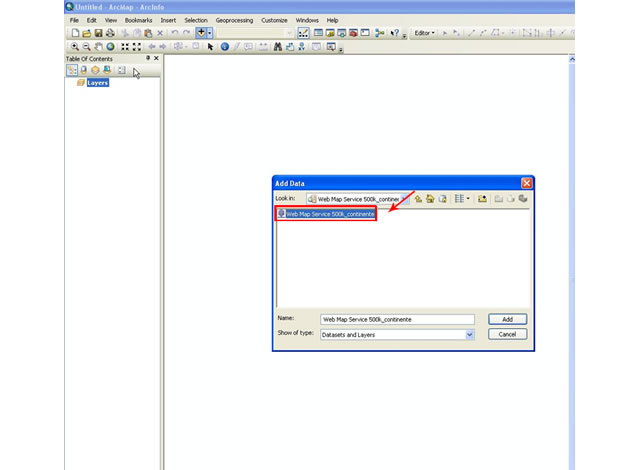Screen dimensions: 638x470
Task: Expand the Show of type dropdown
Action: point(470,334)
